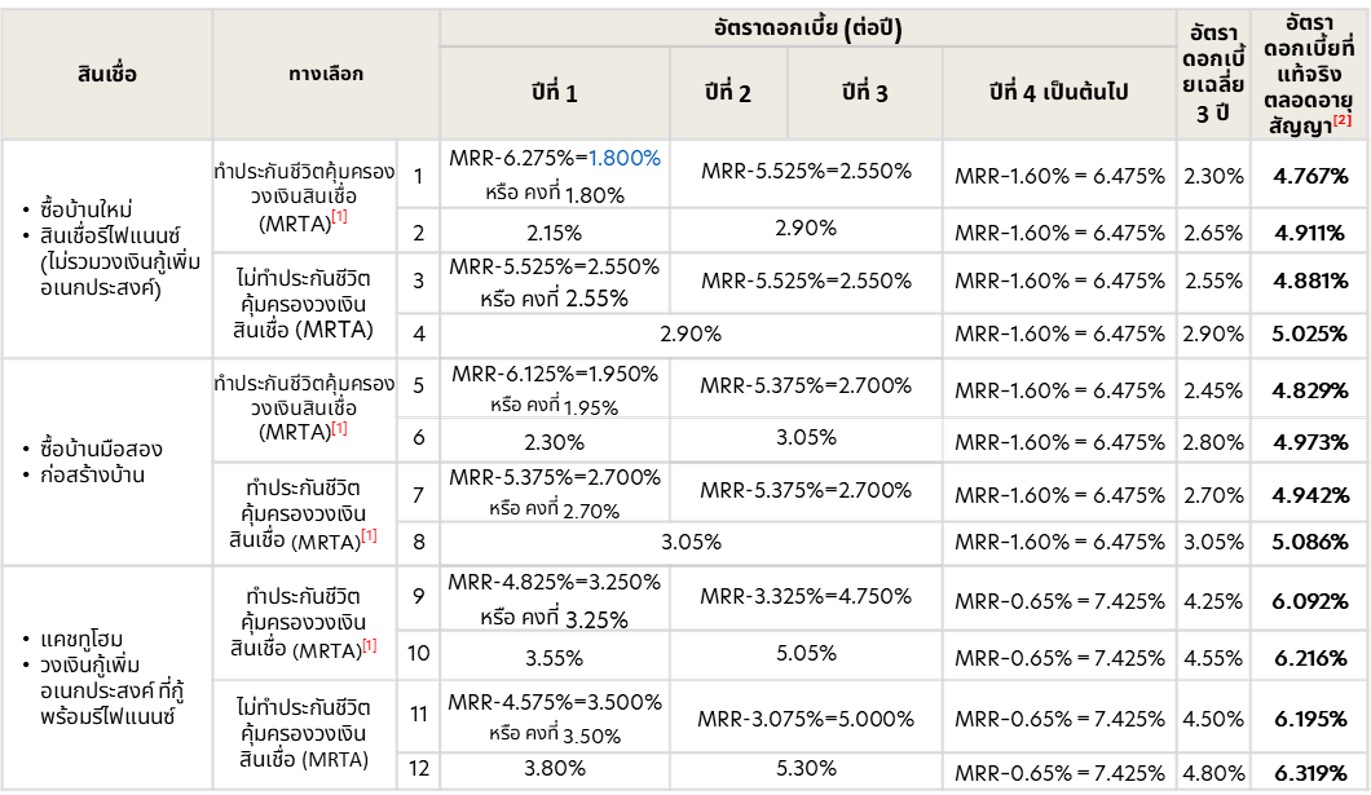Click the red [1] footnote beside the first MRTA option

[339, 219]
